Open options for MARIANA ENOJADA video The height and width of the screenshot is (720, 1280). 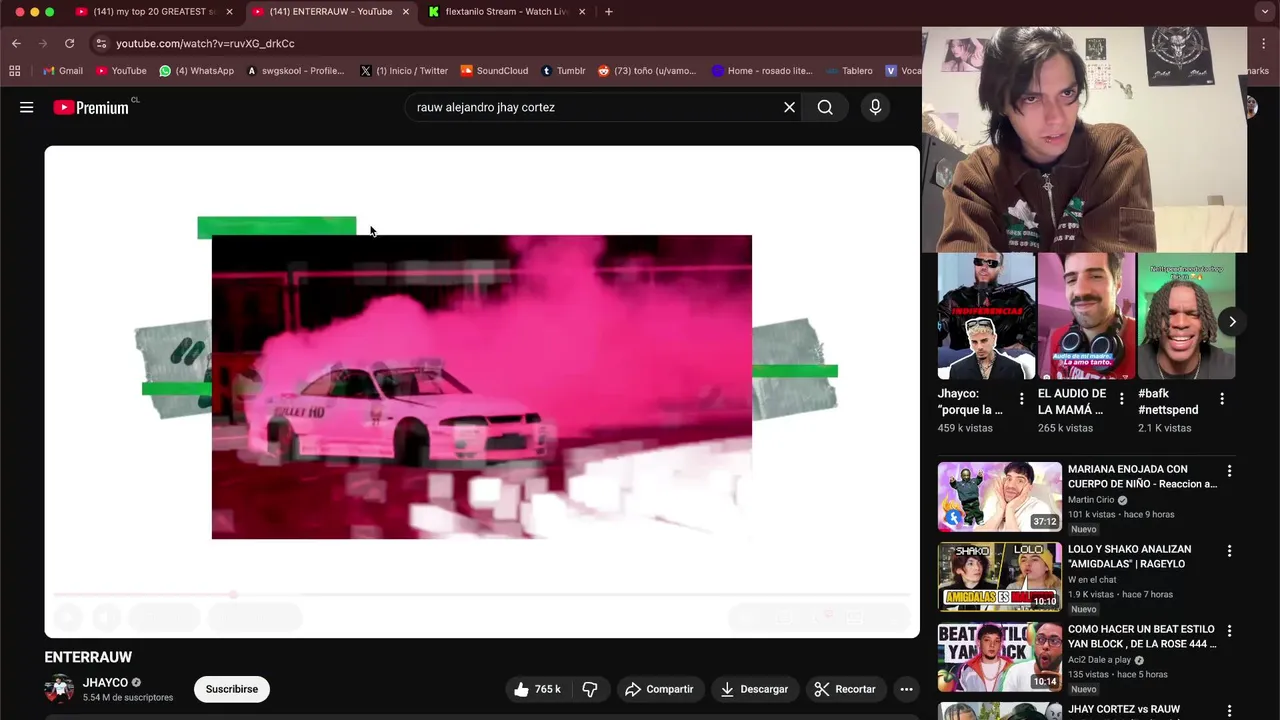coord(1229,471)
